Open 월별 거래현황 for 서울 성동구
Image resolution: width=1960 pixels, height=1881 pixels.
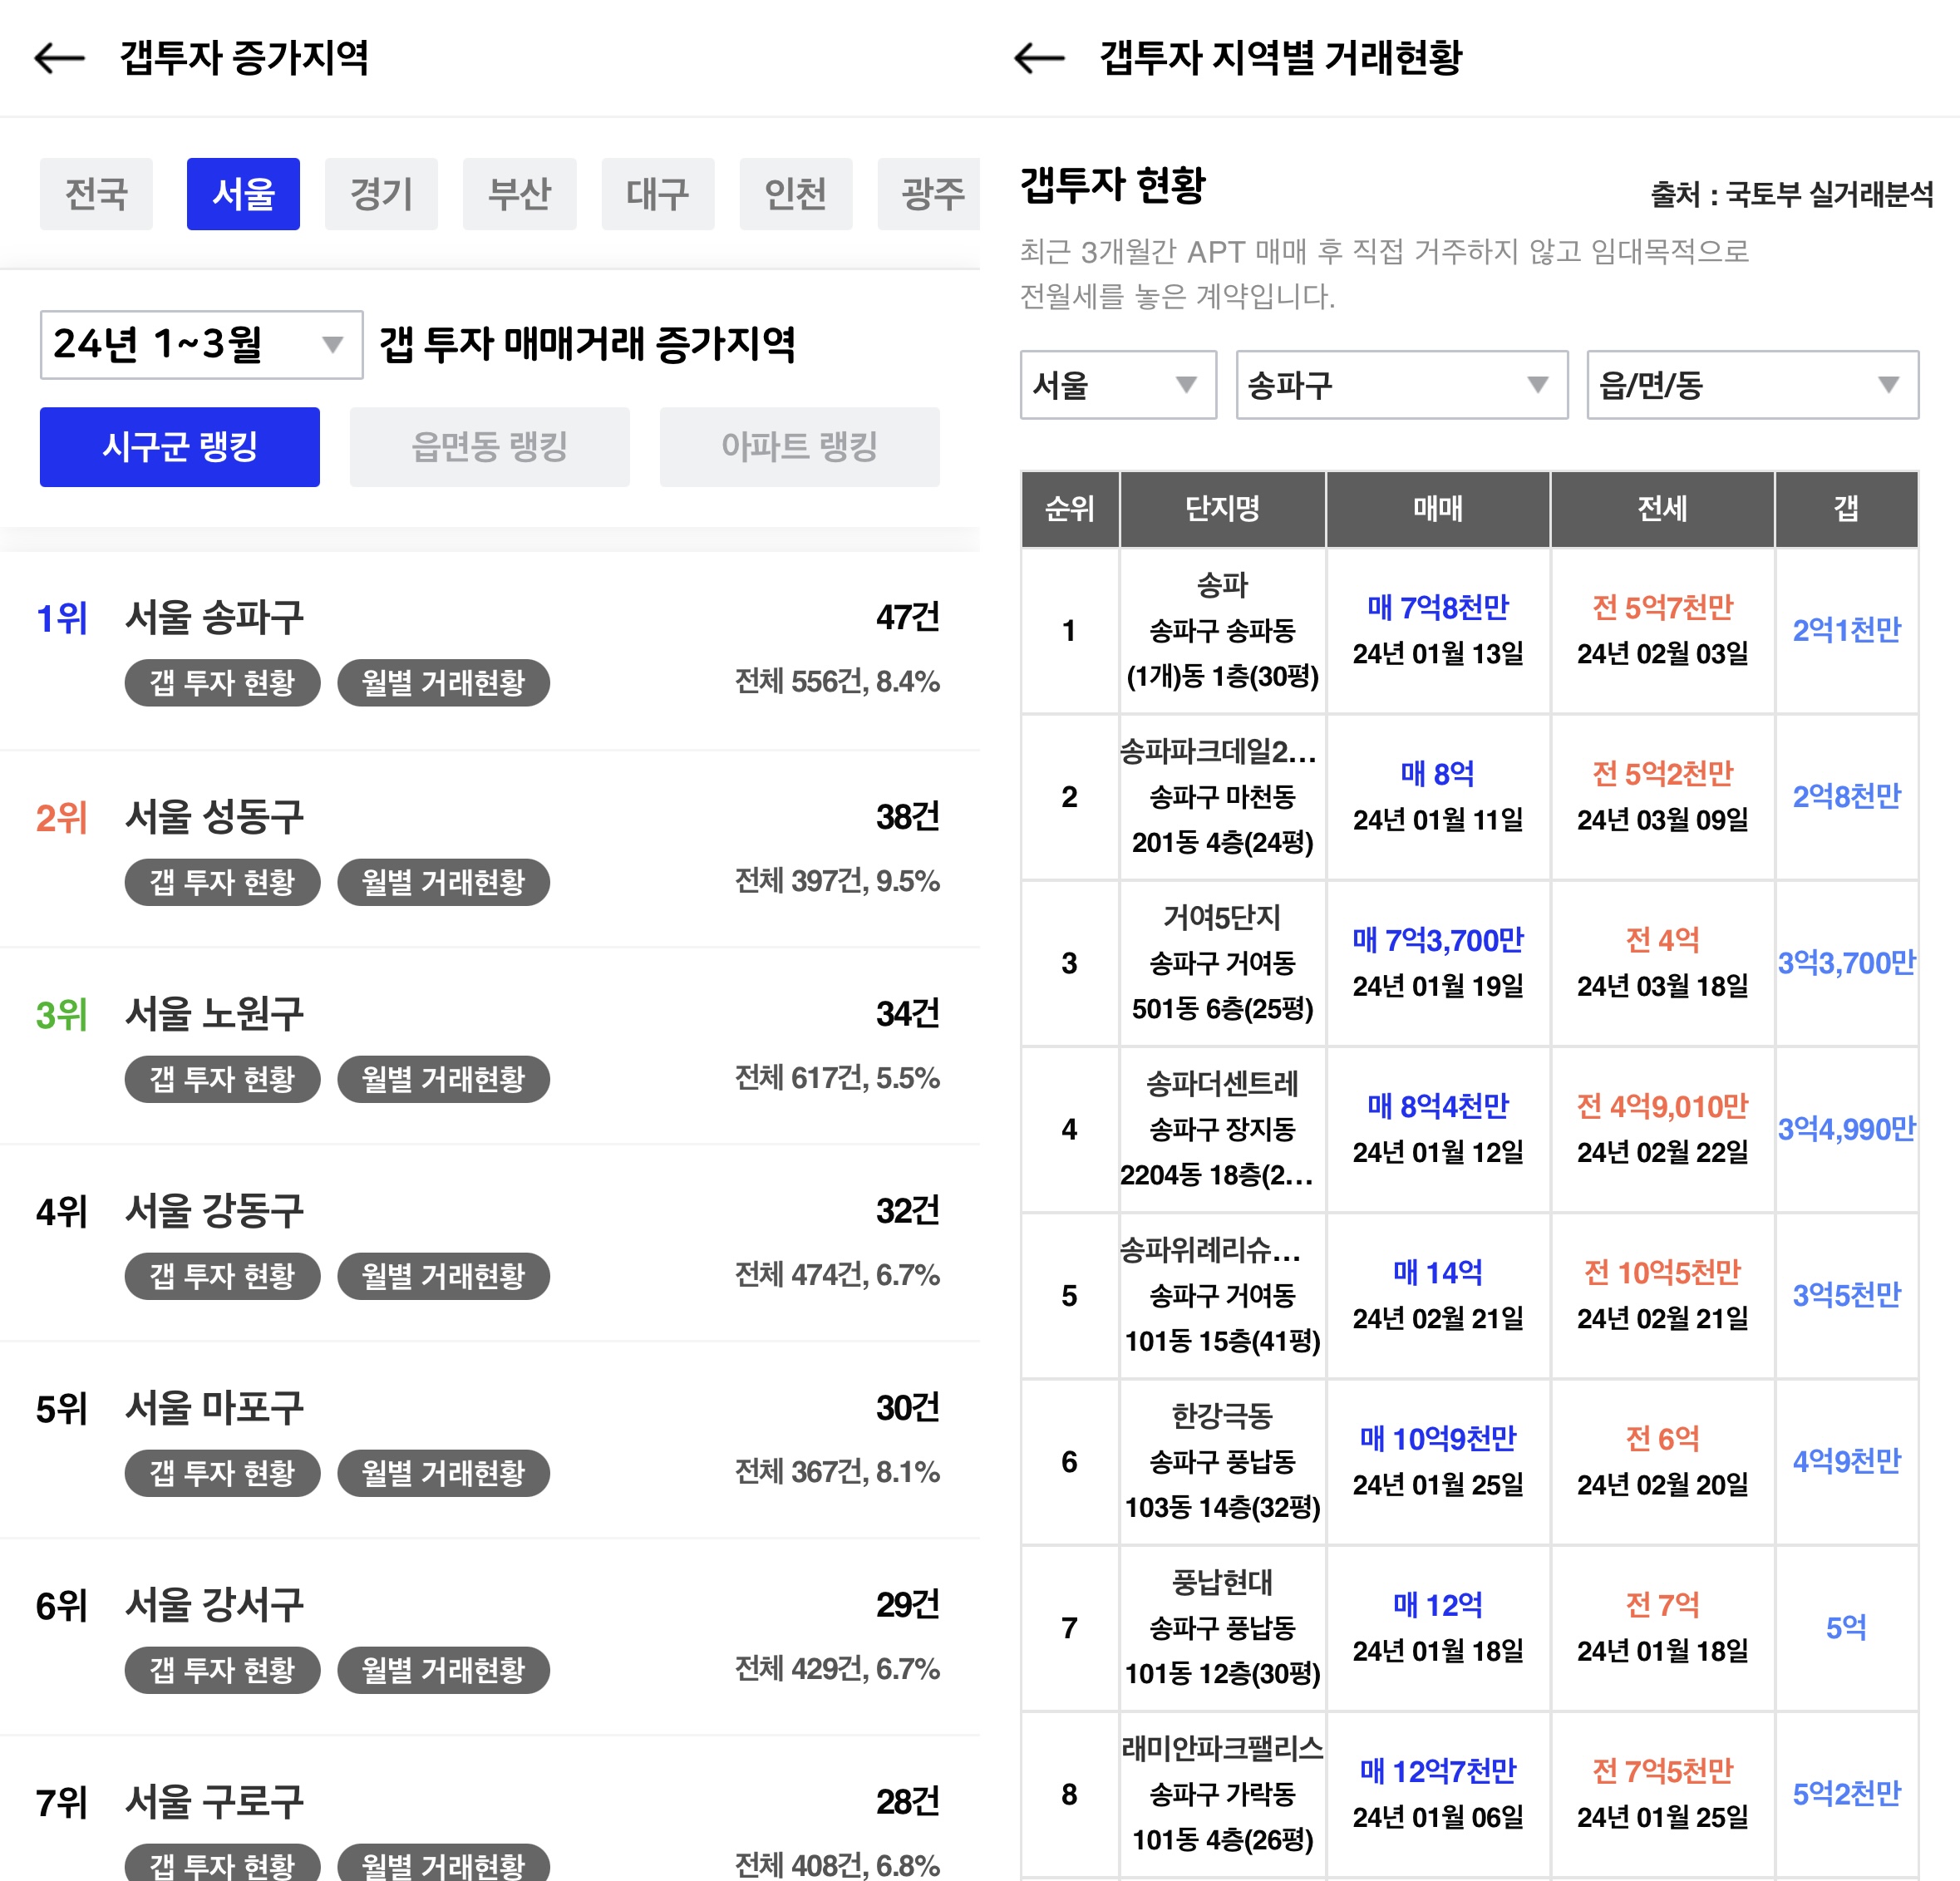tap(443, 882)
